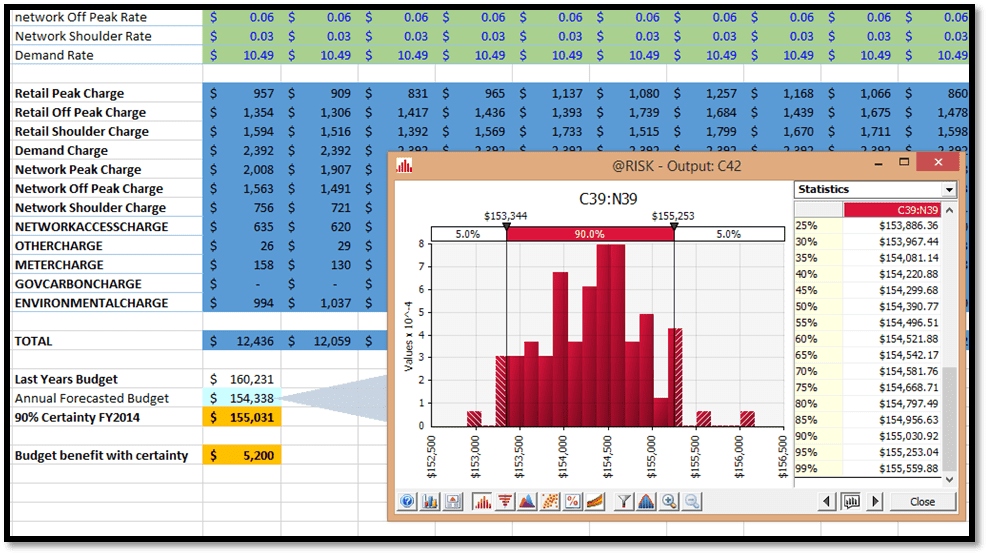Switch to the tornado graph icon
The width and height of the screenshot is (988, 555).
pyautogui.click(x=504, y=502)
